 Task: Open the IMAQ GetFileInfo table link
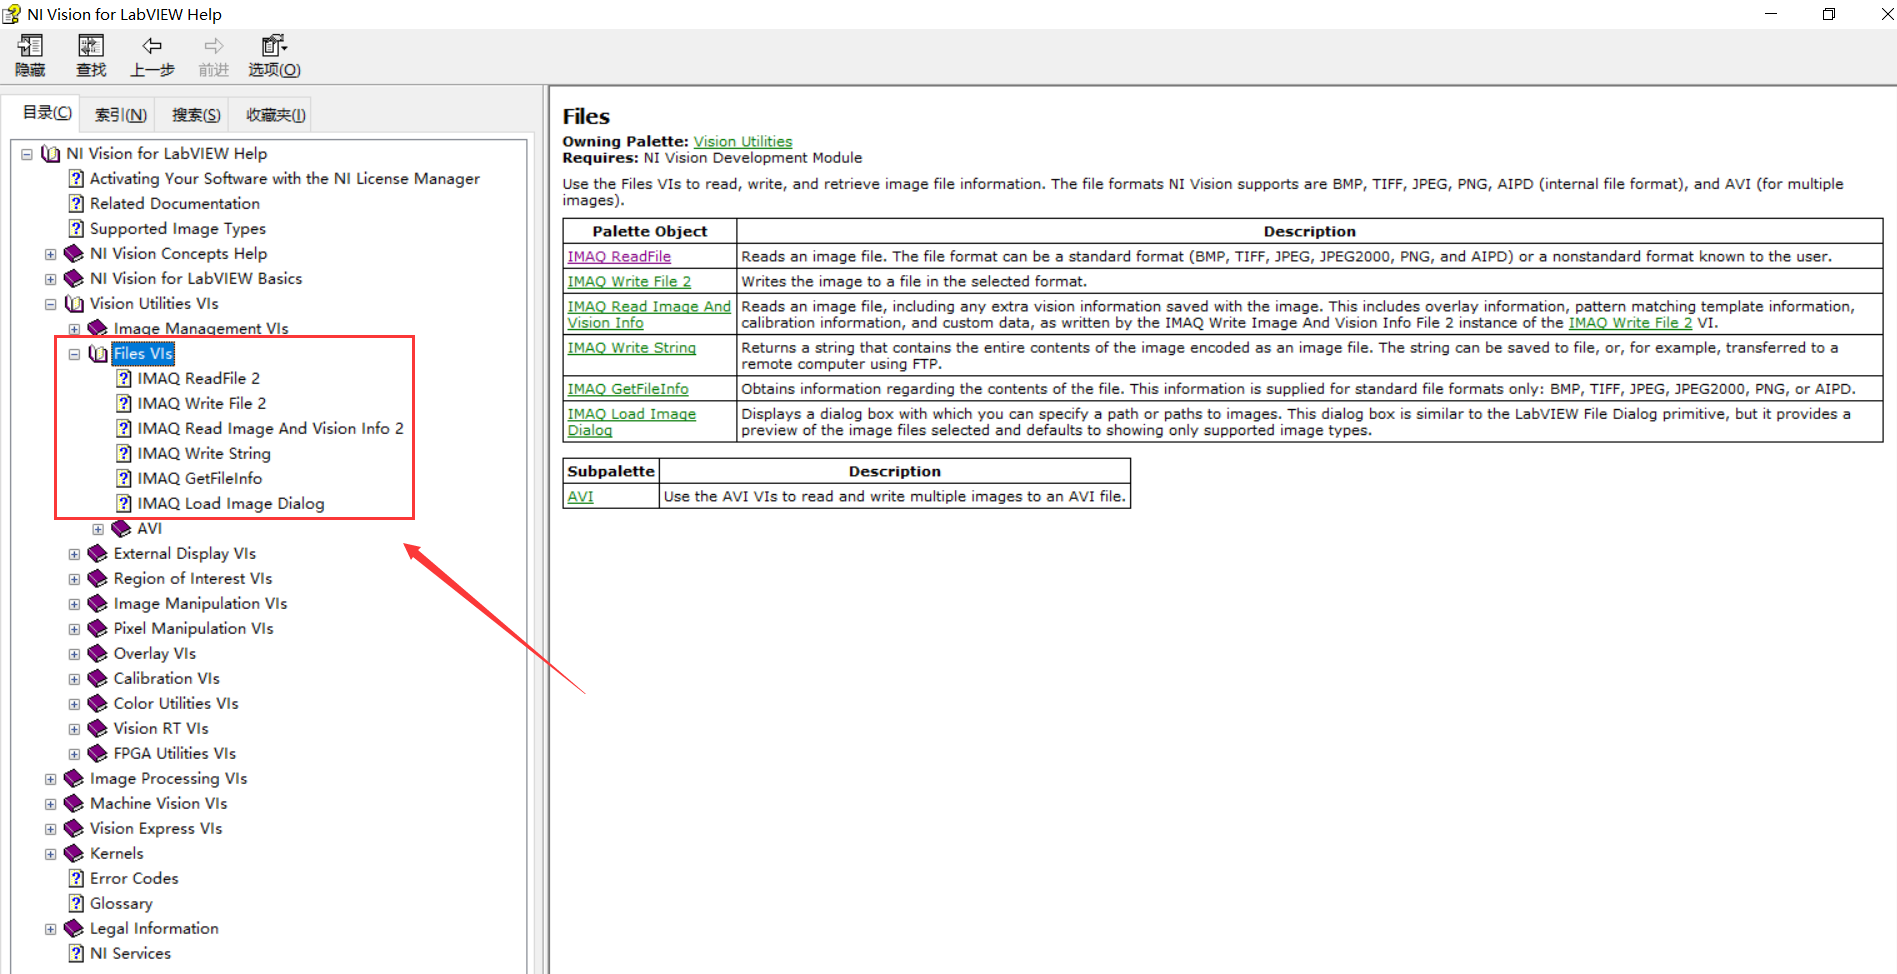click(x=628, y=389)
